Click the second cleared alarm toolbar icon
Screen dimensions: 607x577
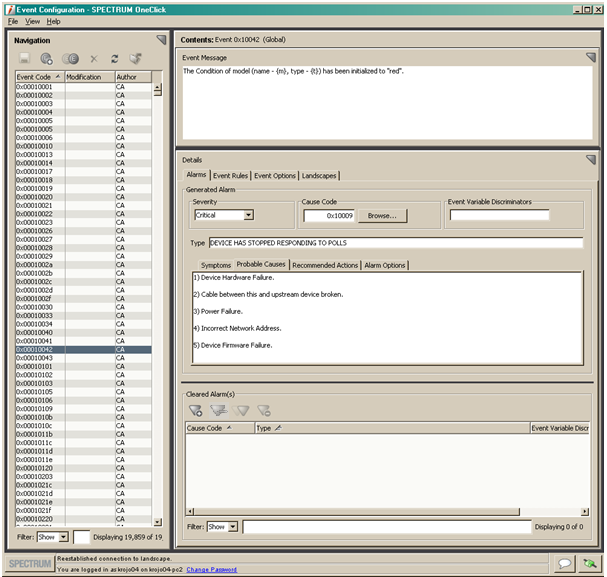click(219, 411)
